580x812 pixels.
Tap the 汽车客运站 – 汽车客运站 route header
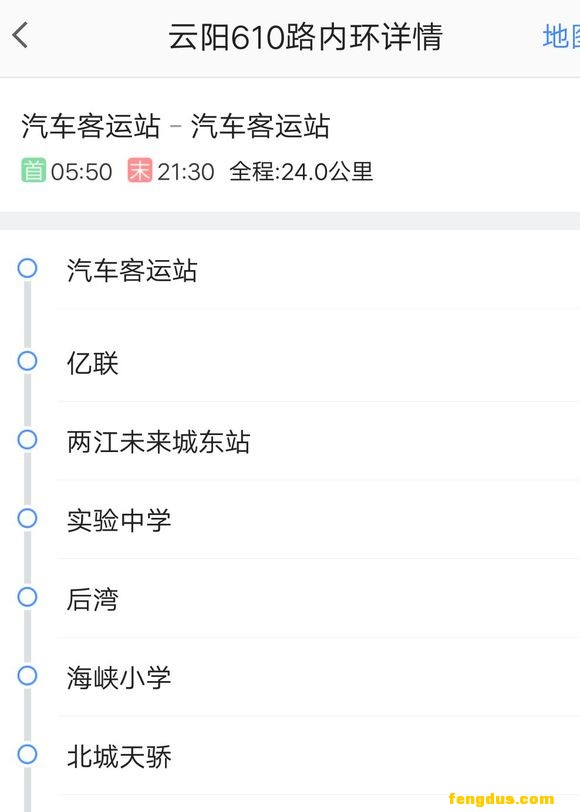point(177,126)
